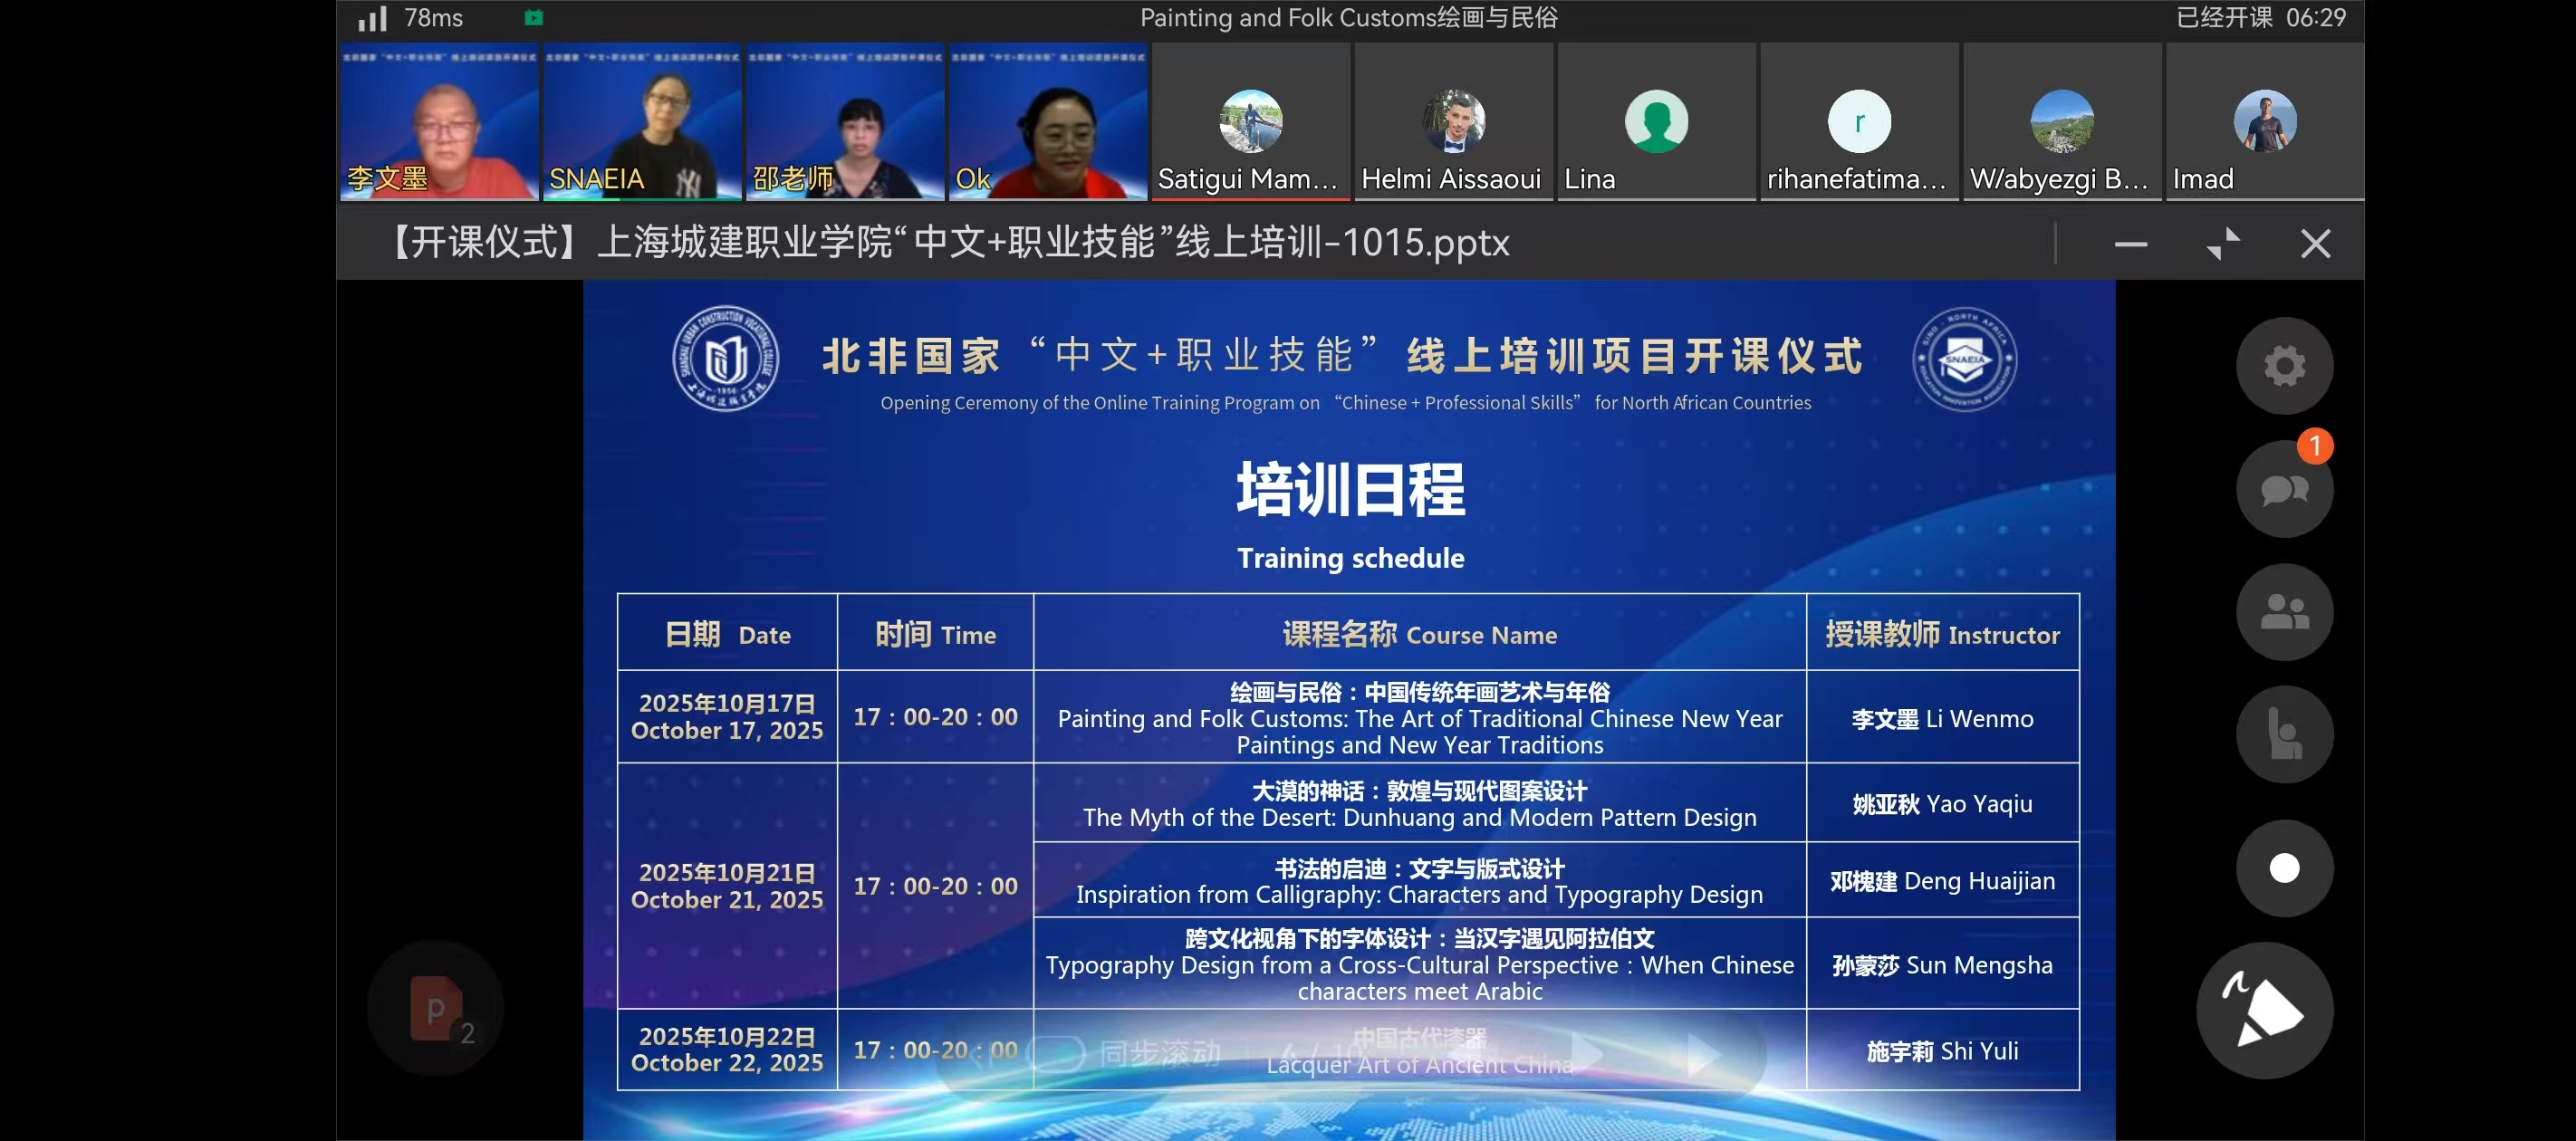Click the 邵老师 video tile

click(x=845, y=122)
